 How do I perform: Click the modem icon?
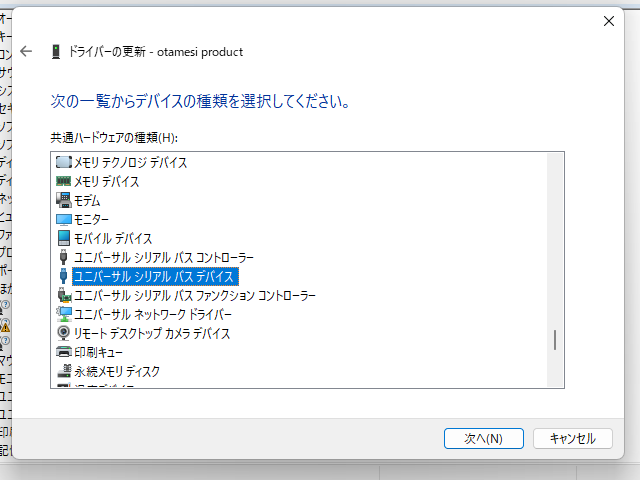(64, 200)
